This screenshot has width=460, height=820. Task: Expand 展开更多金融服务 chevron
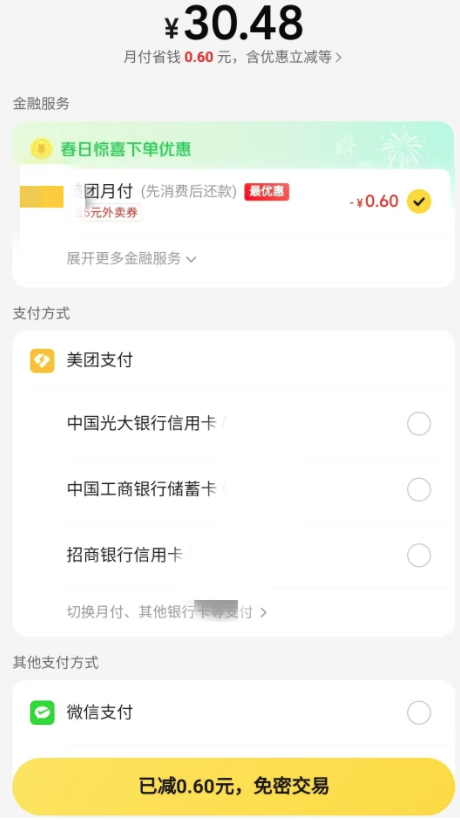(x=191, y=259)
